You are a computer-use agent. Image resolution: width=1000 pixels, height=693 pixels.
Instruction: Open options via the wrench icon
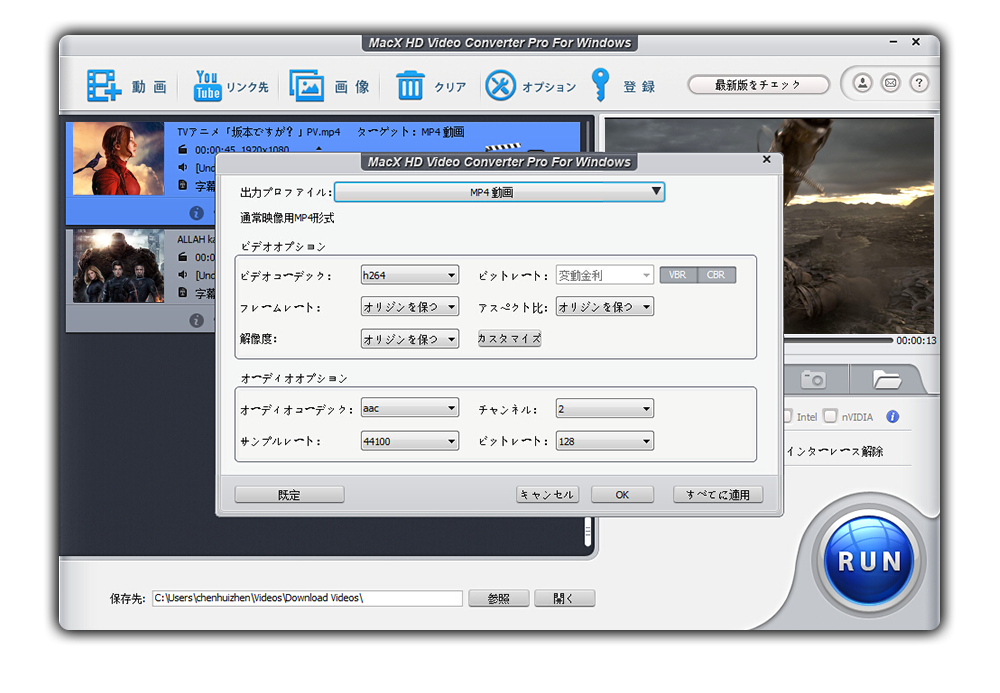[501, 85]
